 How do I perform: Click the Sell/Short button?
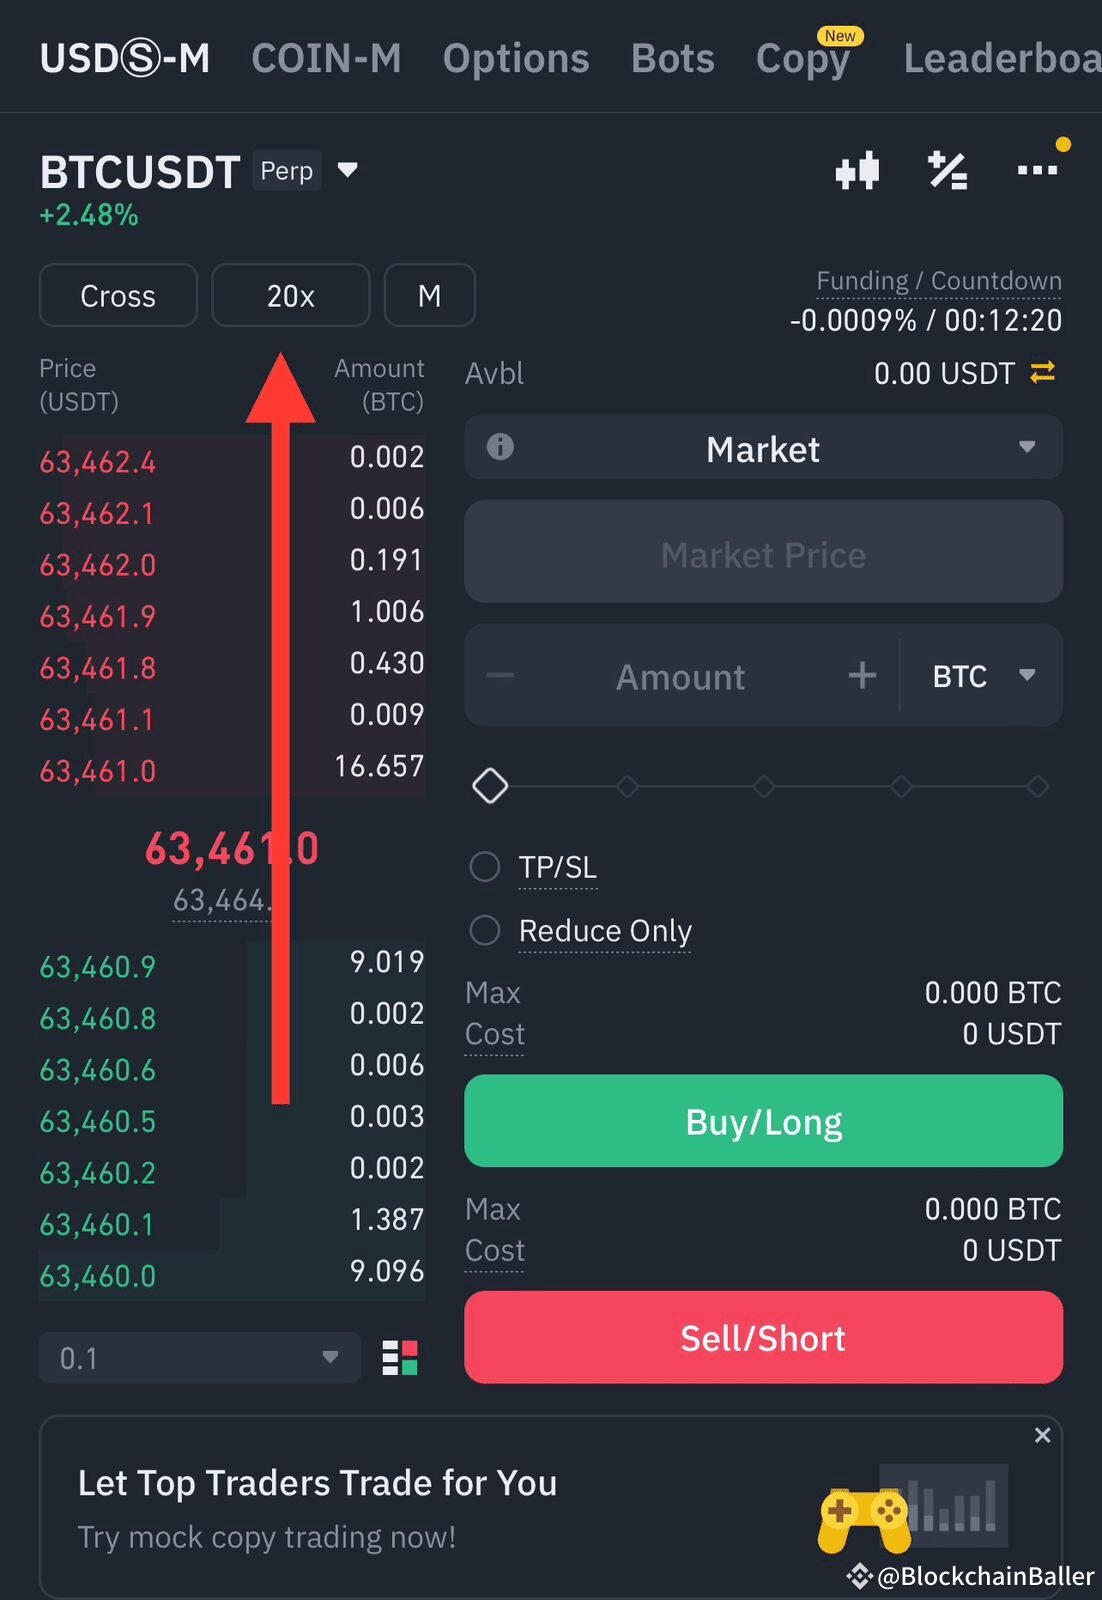[x=763, y=1338]
